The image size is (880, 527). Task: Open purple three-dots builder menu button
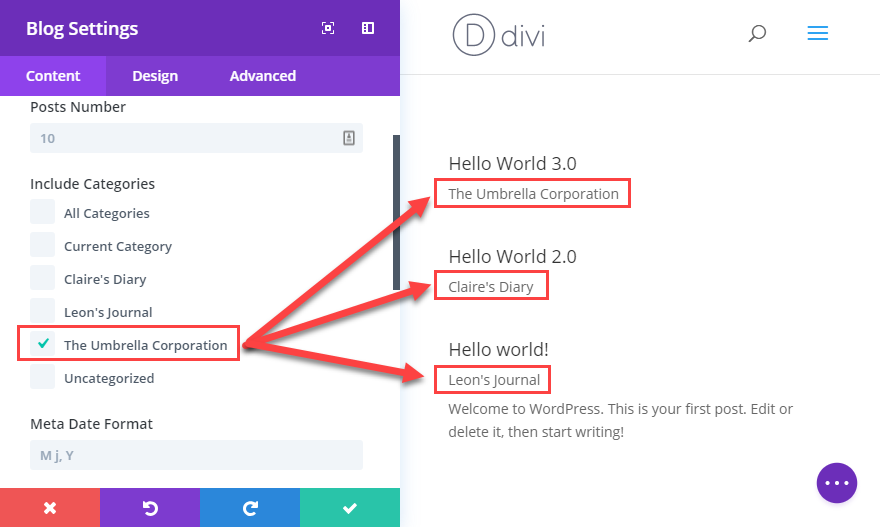837,483
